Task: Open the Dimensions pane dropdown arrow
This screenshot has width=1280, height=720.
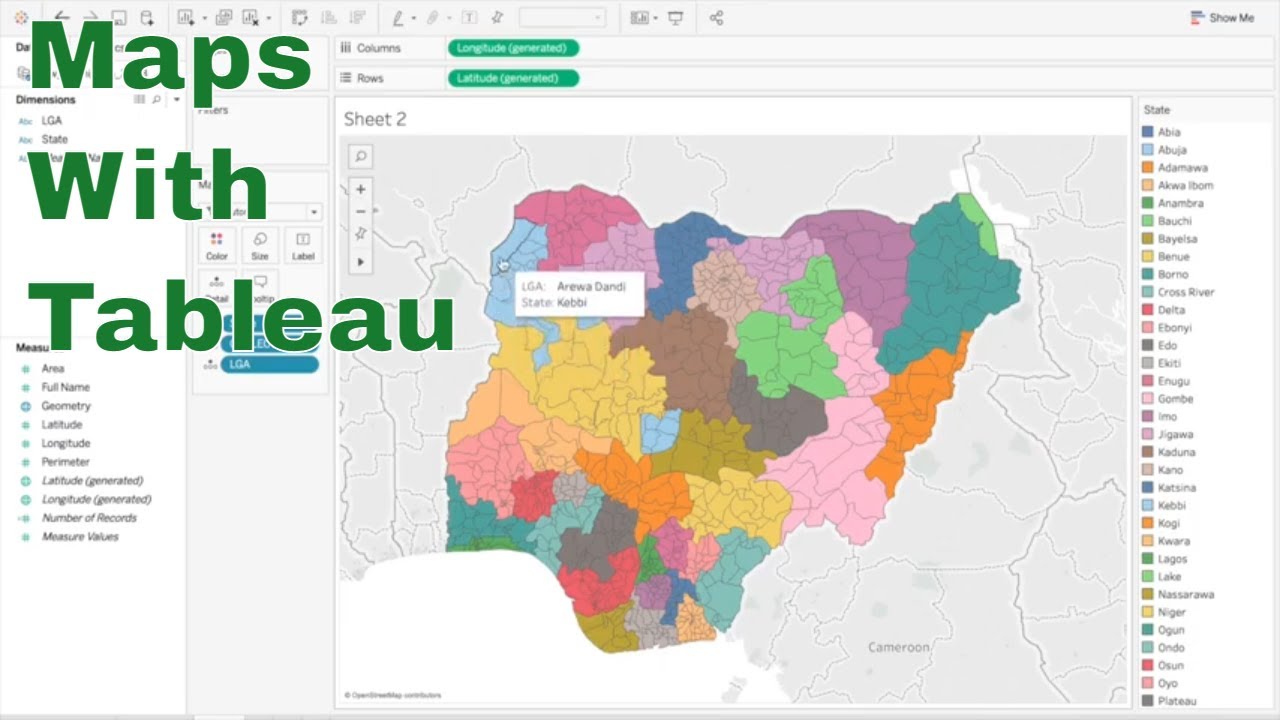Action: [x=176, y=100]
